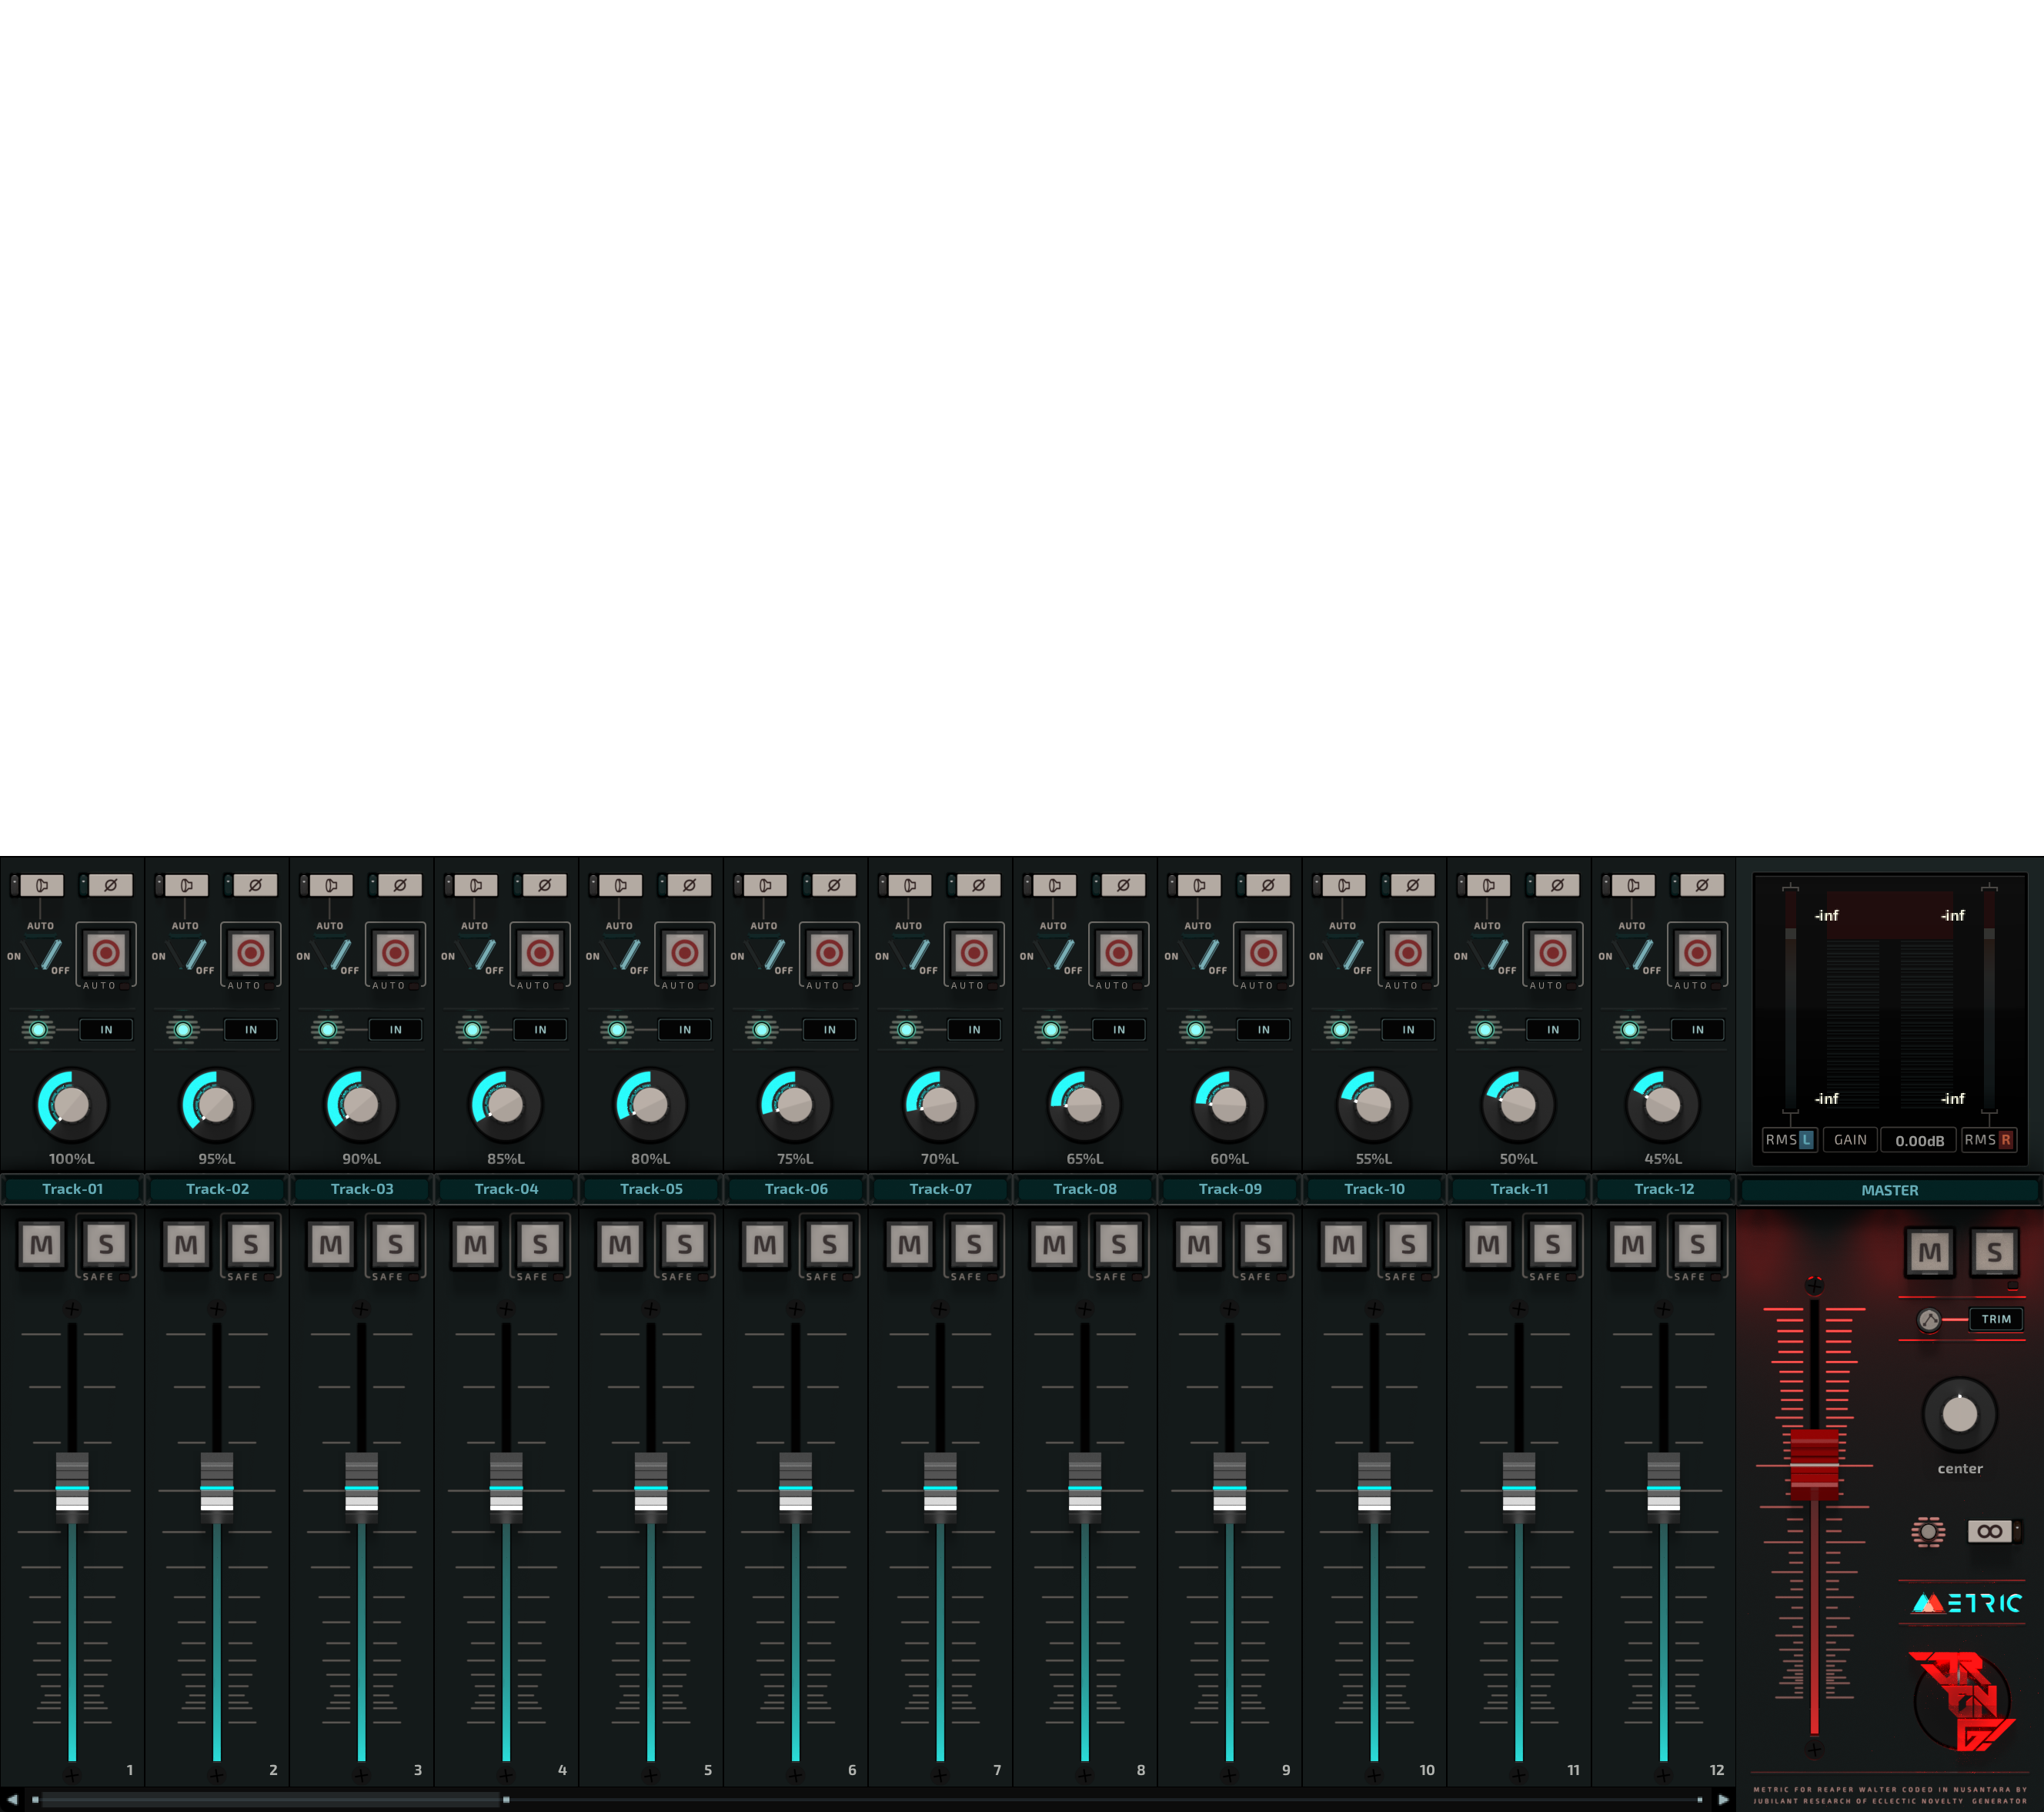Open the master envelope icon beside TRIM
This screenshot has height=1812, width=2044.
coord(1929,1320)
